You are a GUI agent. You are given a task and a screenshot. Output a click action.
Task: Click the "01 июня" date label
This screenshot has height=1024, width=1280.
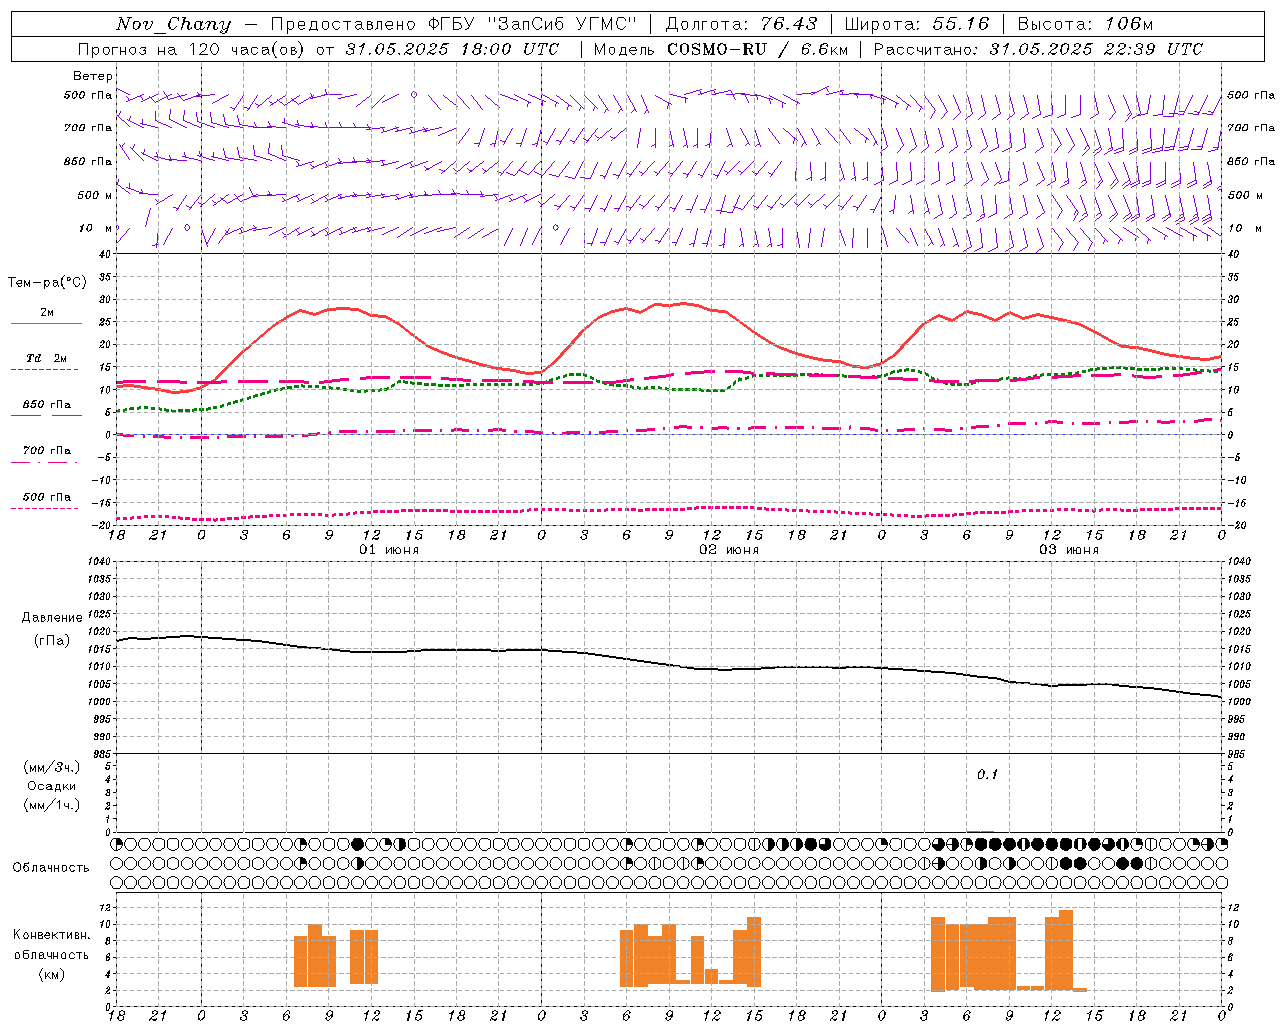(x=389, y=550)
